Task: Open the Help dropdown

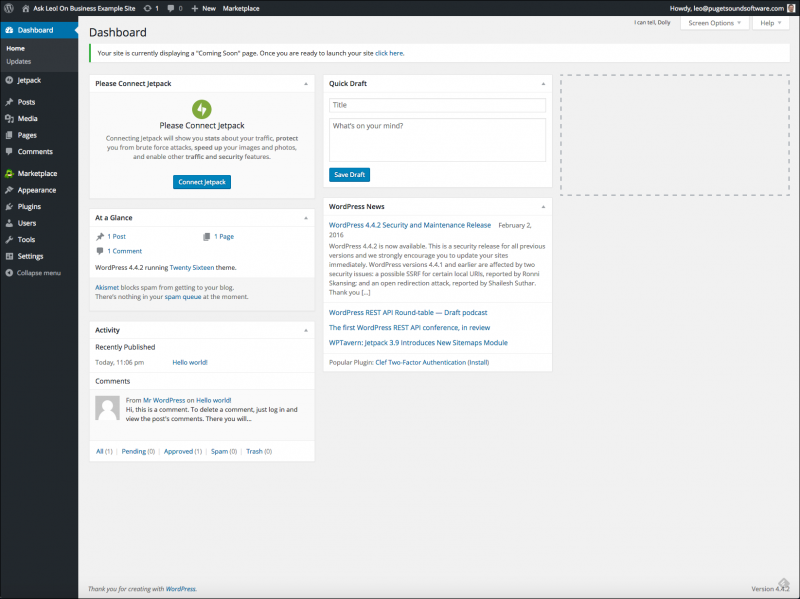Action: (x=770, y=23)
